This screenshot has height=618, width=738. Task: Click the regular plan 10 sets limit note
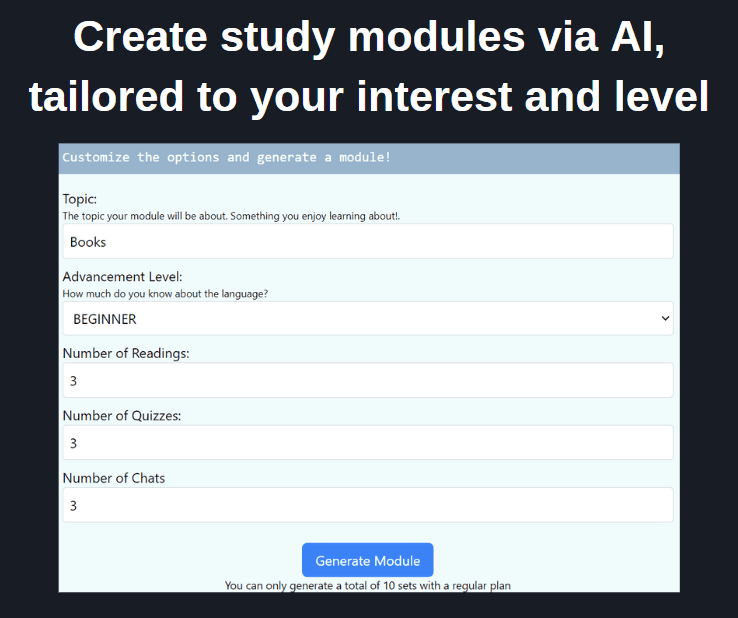coord(367,585)
